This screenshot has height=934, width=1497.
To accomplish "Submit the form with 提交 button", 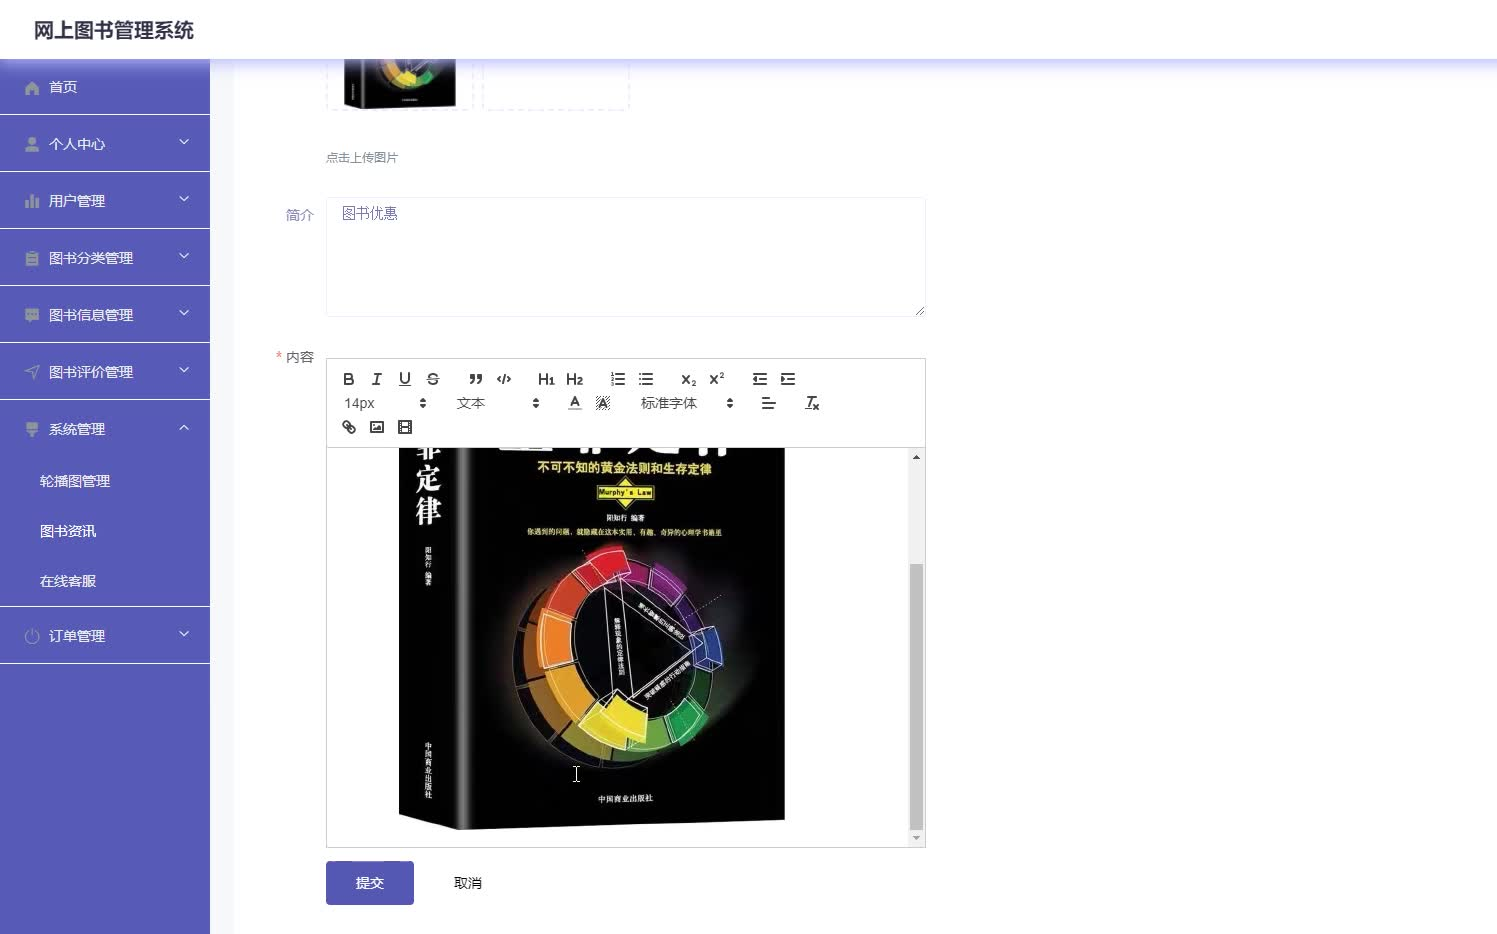I will pos(370,883).
